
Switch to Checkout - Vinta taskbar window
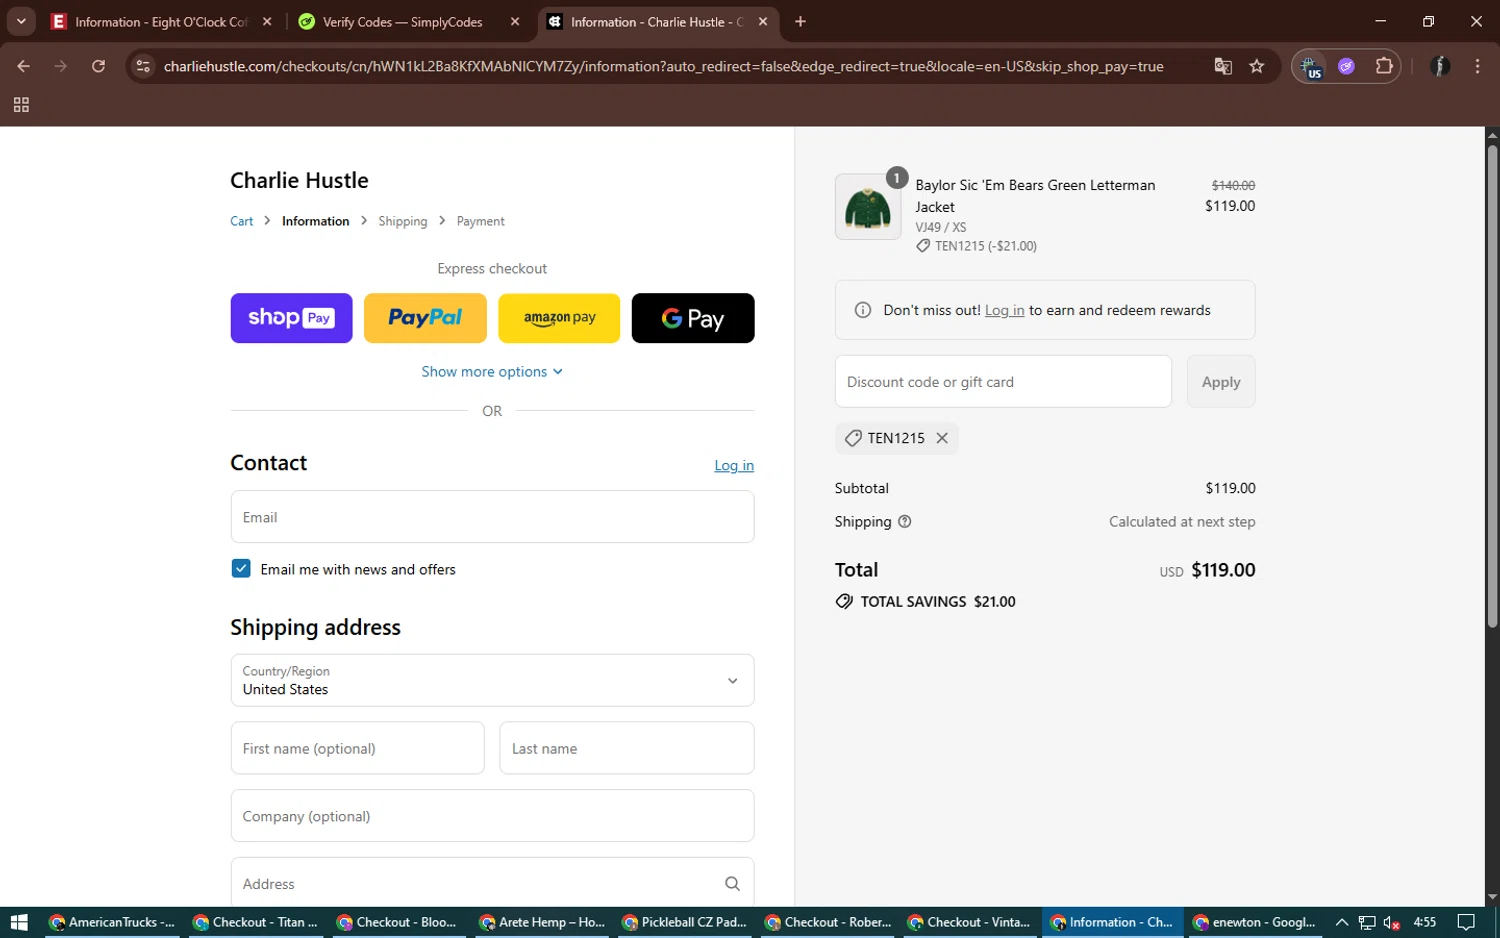[x=970, y=922]
